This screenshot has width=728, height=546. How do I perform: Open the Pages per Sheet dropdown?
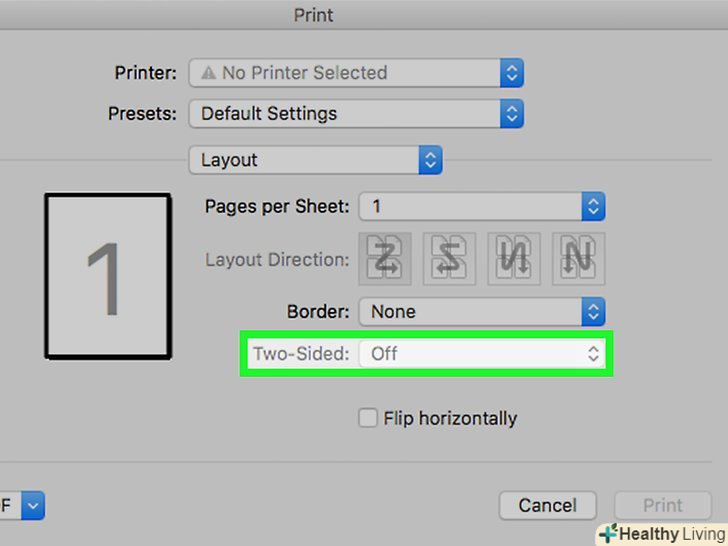click(482, 207)
